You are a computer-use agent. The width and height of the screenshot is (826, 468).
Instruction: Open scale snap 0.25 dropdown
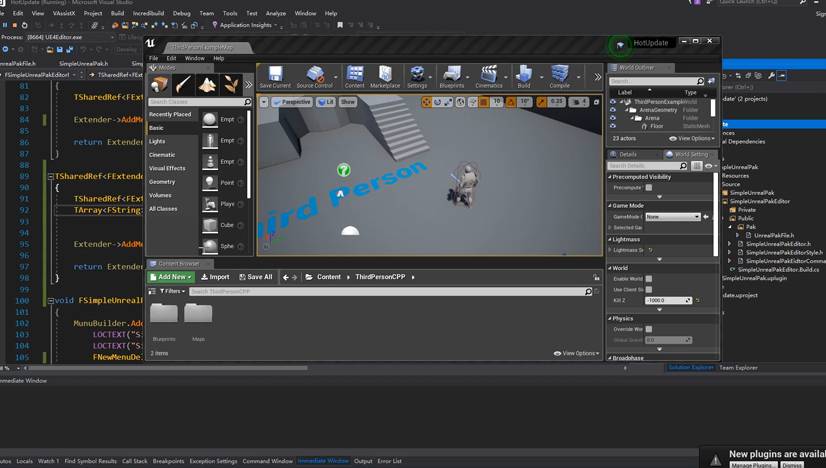click(557, 102)
